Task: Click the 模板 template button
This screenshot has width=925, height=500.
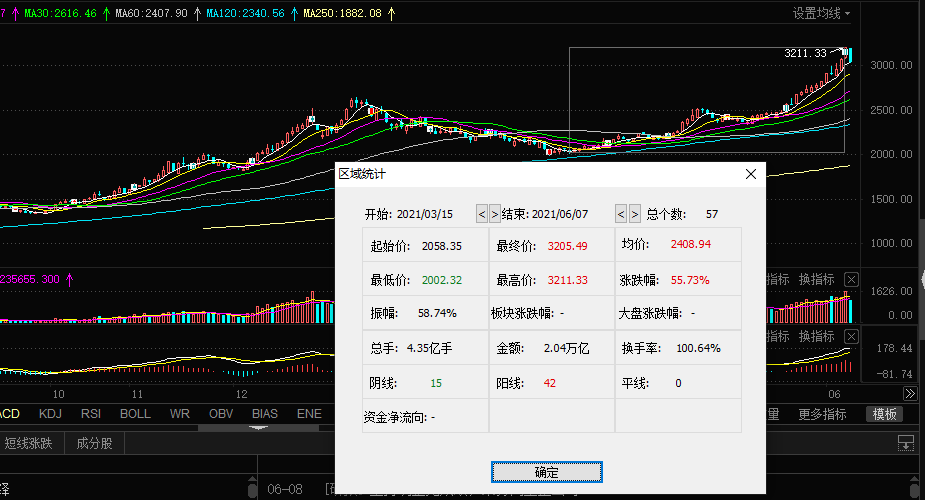Action: click(x=884, y=415)
